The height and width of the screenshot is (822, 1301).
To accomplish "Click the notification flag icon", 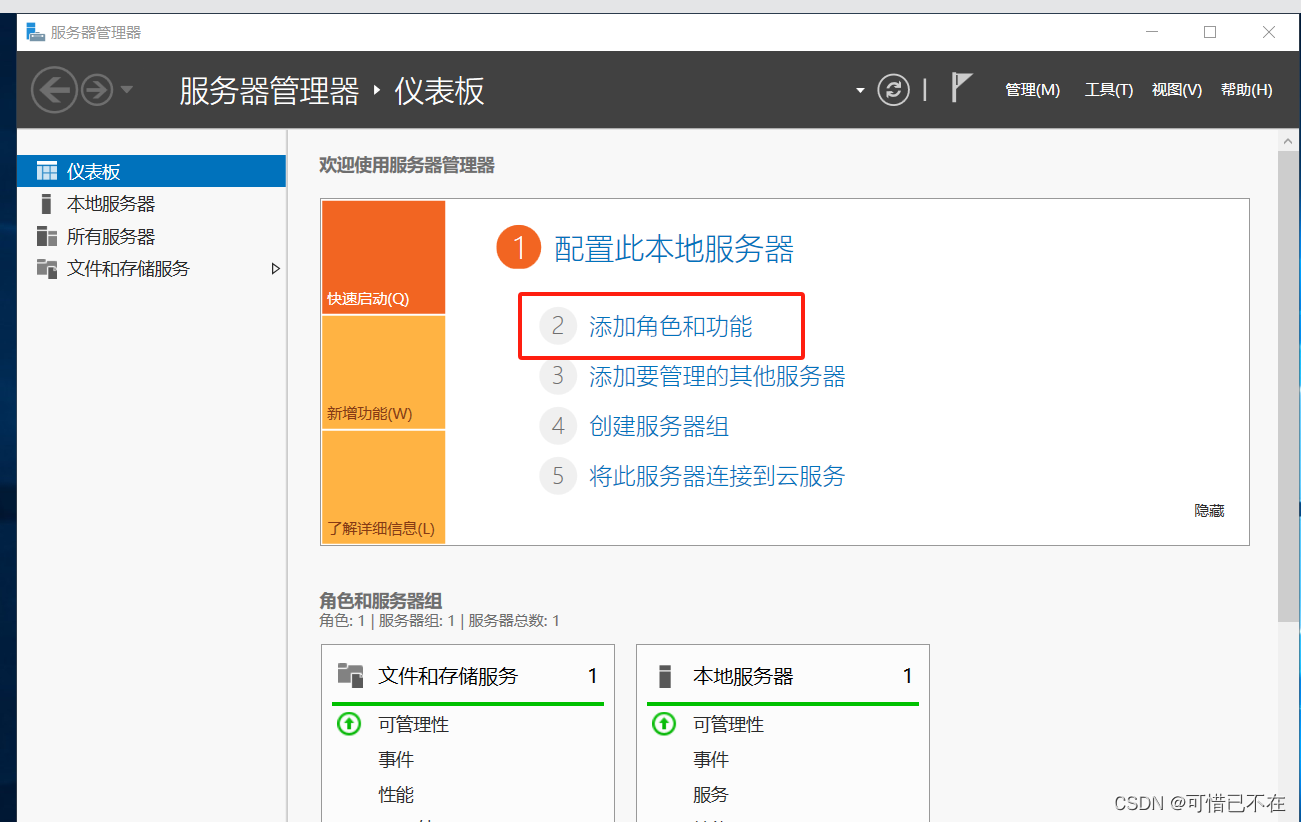I will click(x=959, y=88).
